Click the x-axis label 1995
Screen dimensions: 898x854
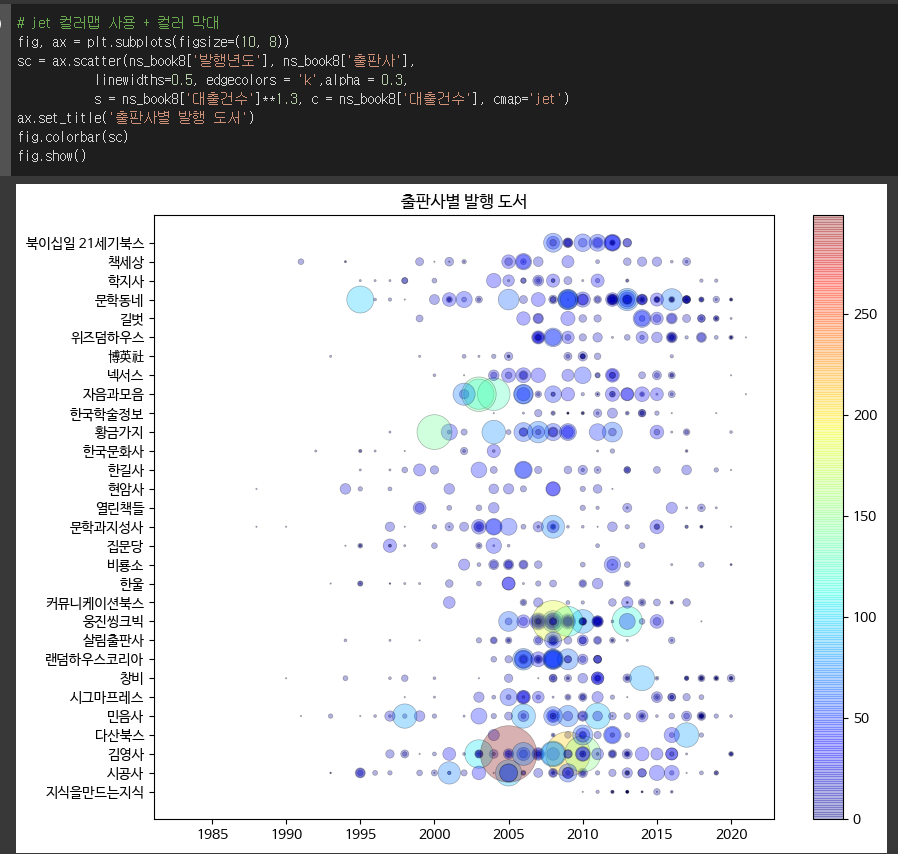(360, 834)
